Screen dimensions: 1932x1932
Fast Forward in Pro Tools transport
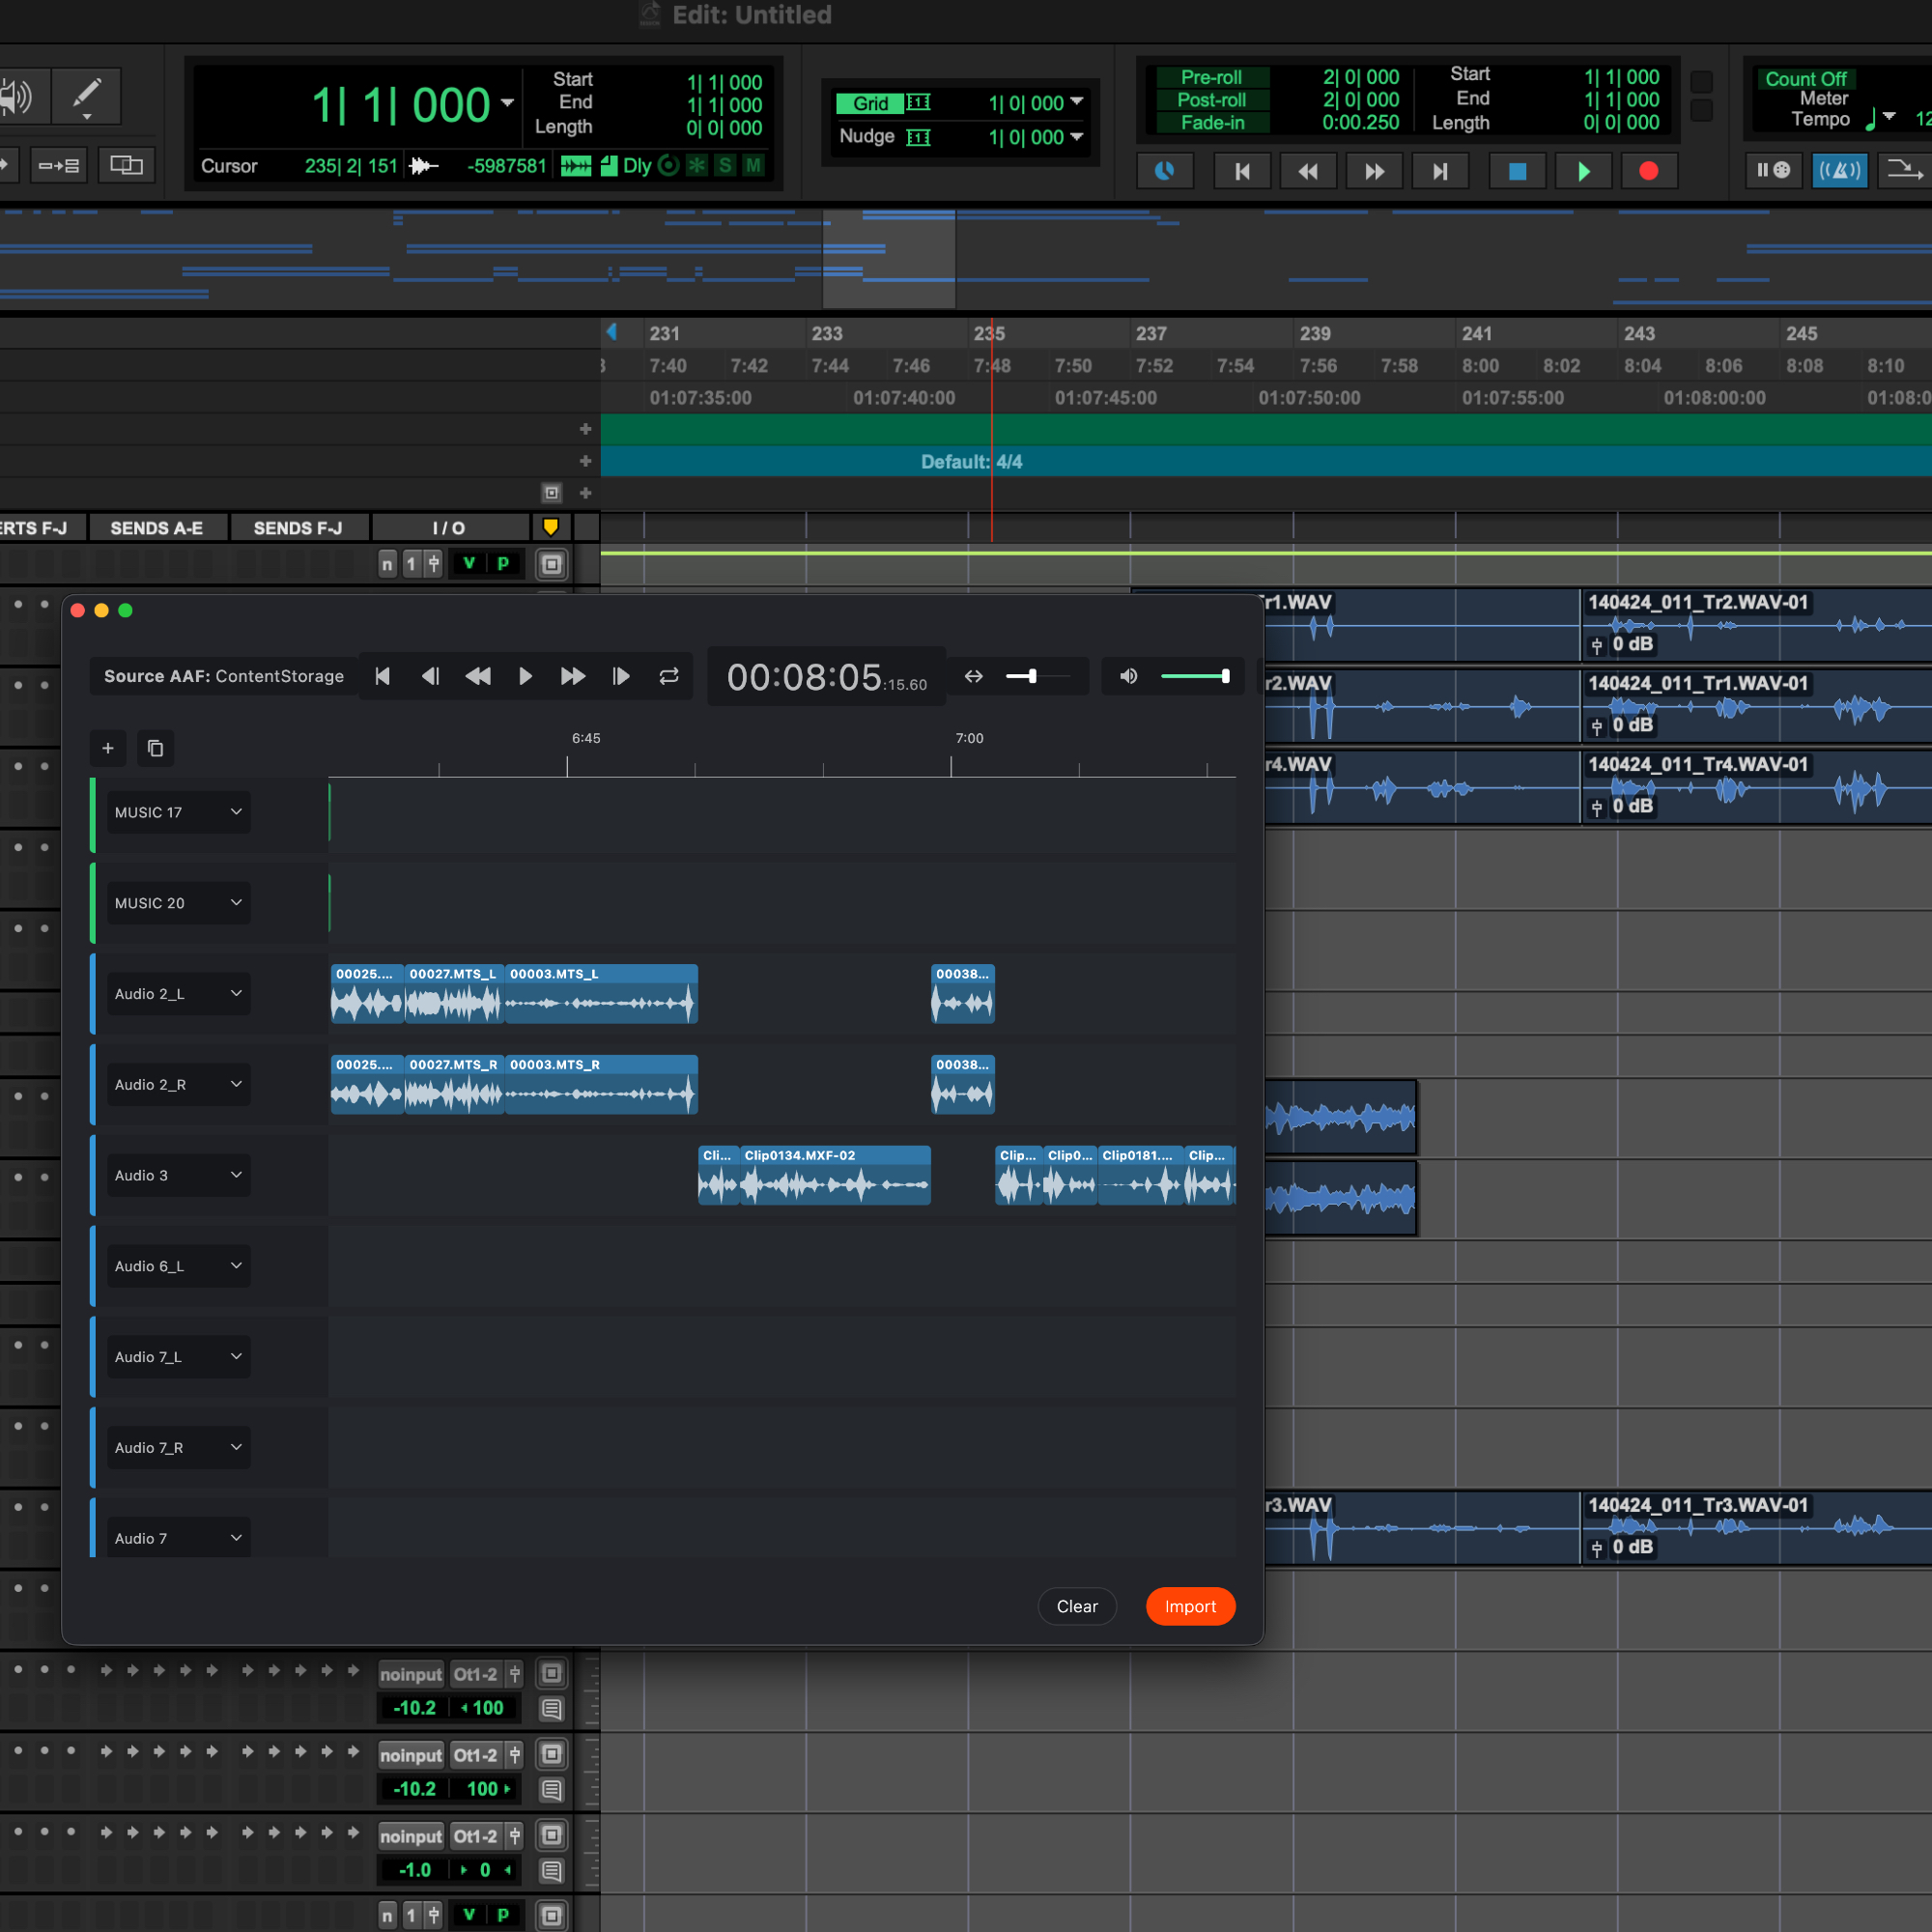tap(1375, 171)
